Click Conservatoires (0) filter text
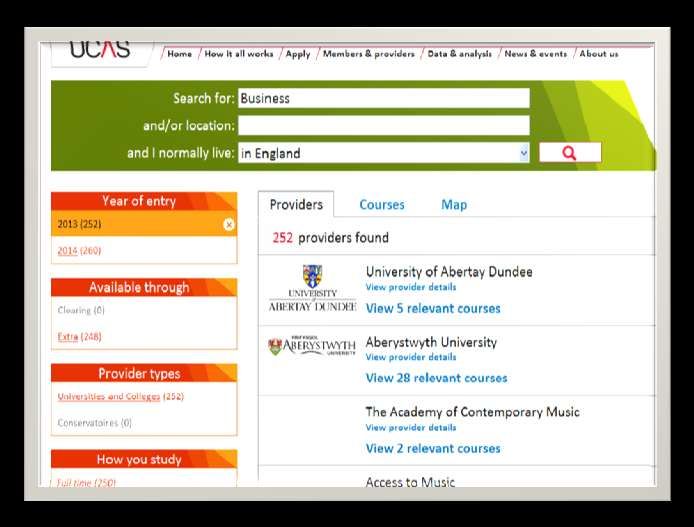This screenshot has height=527, width=694. (95, 423)
